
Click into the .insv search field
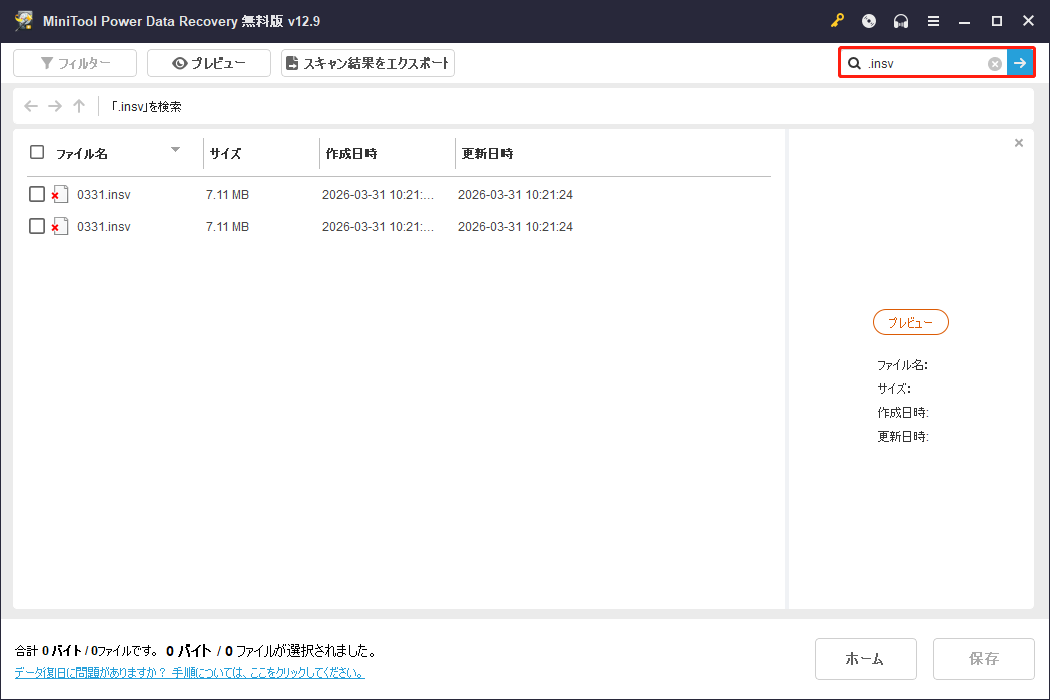(x=925, y=64)
